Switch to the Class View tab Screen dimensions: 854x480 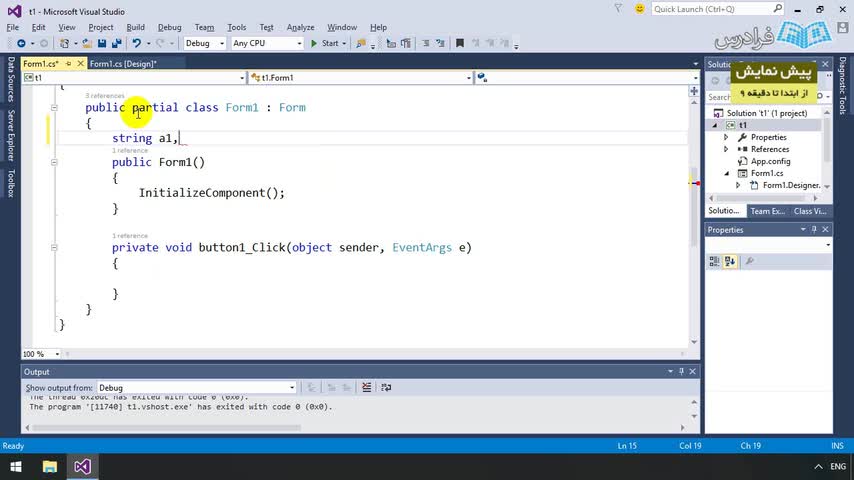click(810, 211)
